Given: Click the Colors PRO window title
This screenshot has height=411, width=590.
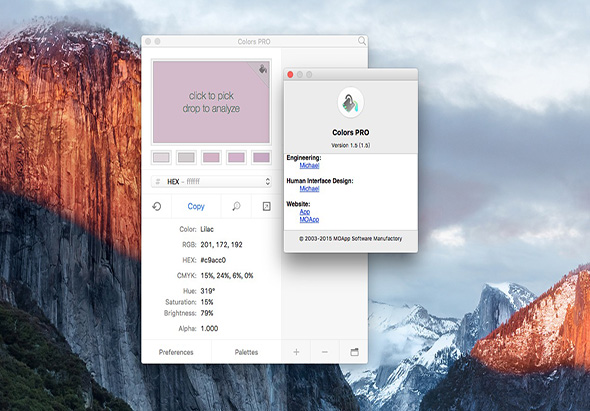Looking at the screenshot, I should point(254,41).
